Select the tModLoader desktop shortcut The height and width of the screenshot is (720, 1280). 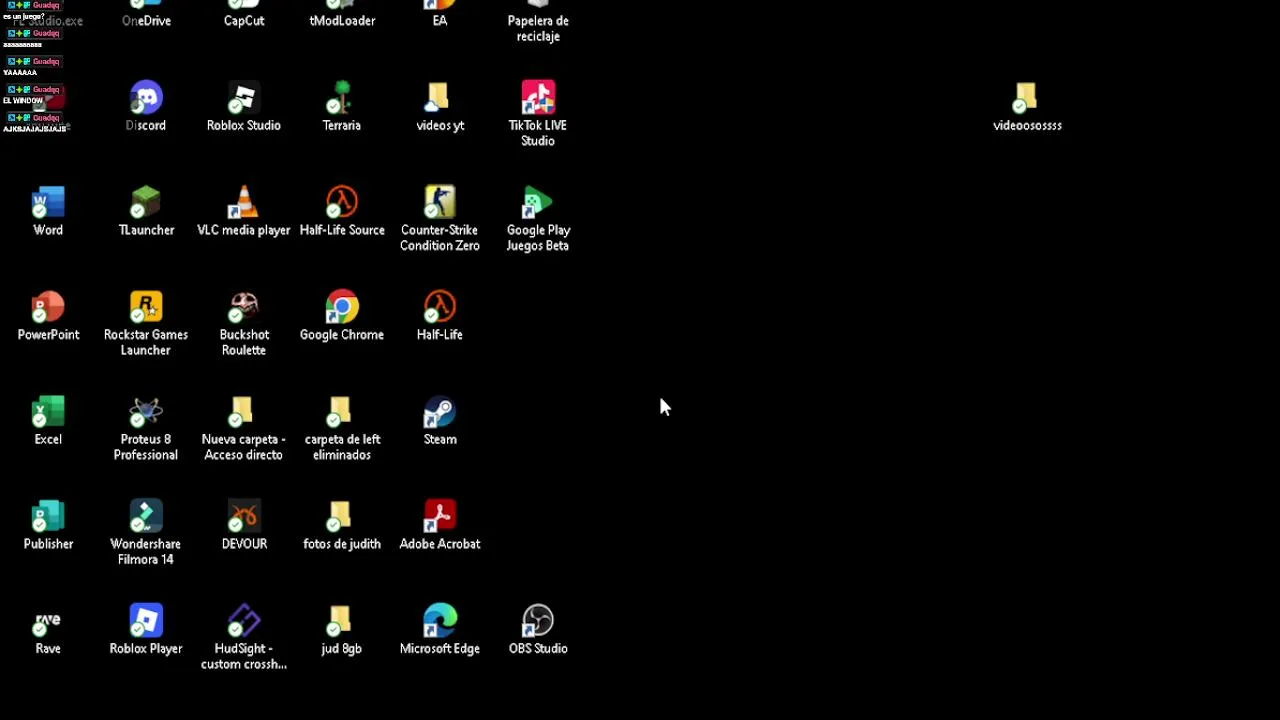click(x=342, y=14)
